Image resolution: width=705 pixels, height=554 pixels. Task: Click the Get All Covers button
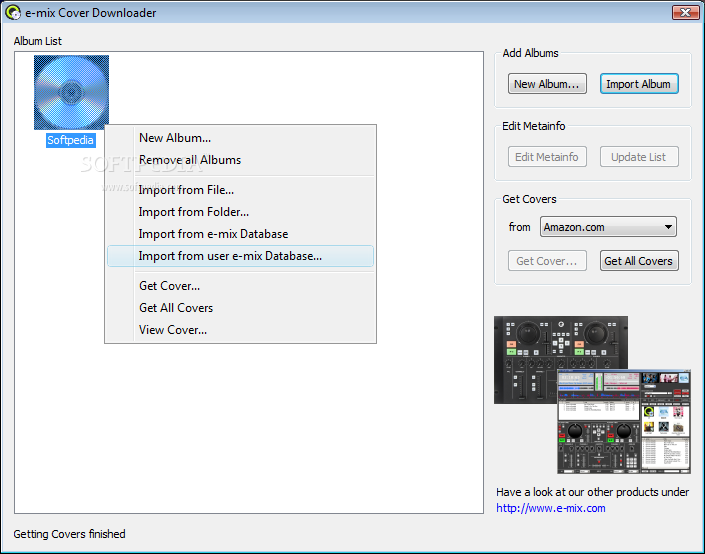point(639,261)
